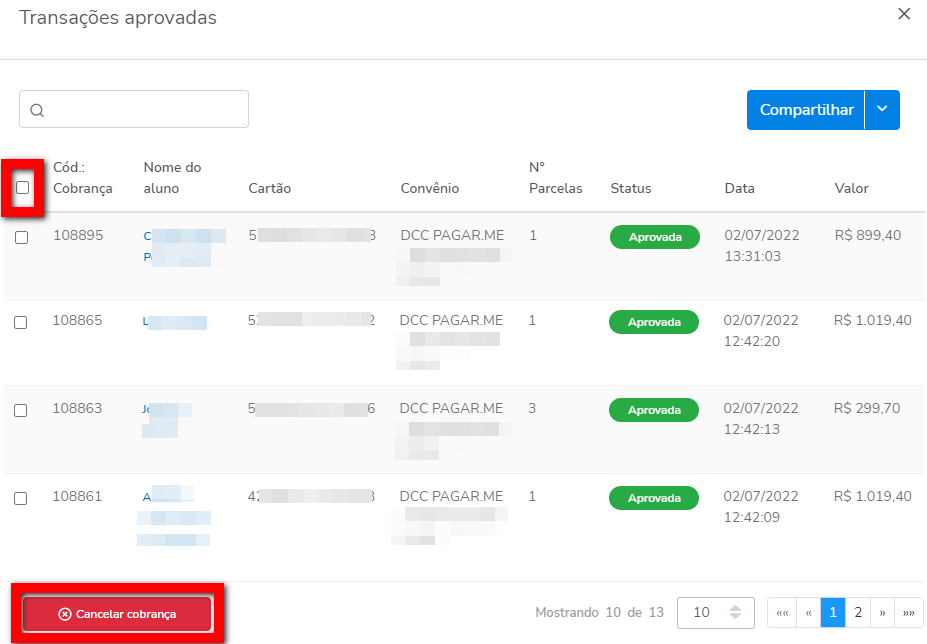The image size is (927, 644).
Task: Go to the previous page arrow
Action: (808, 612)
